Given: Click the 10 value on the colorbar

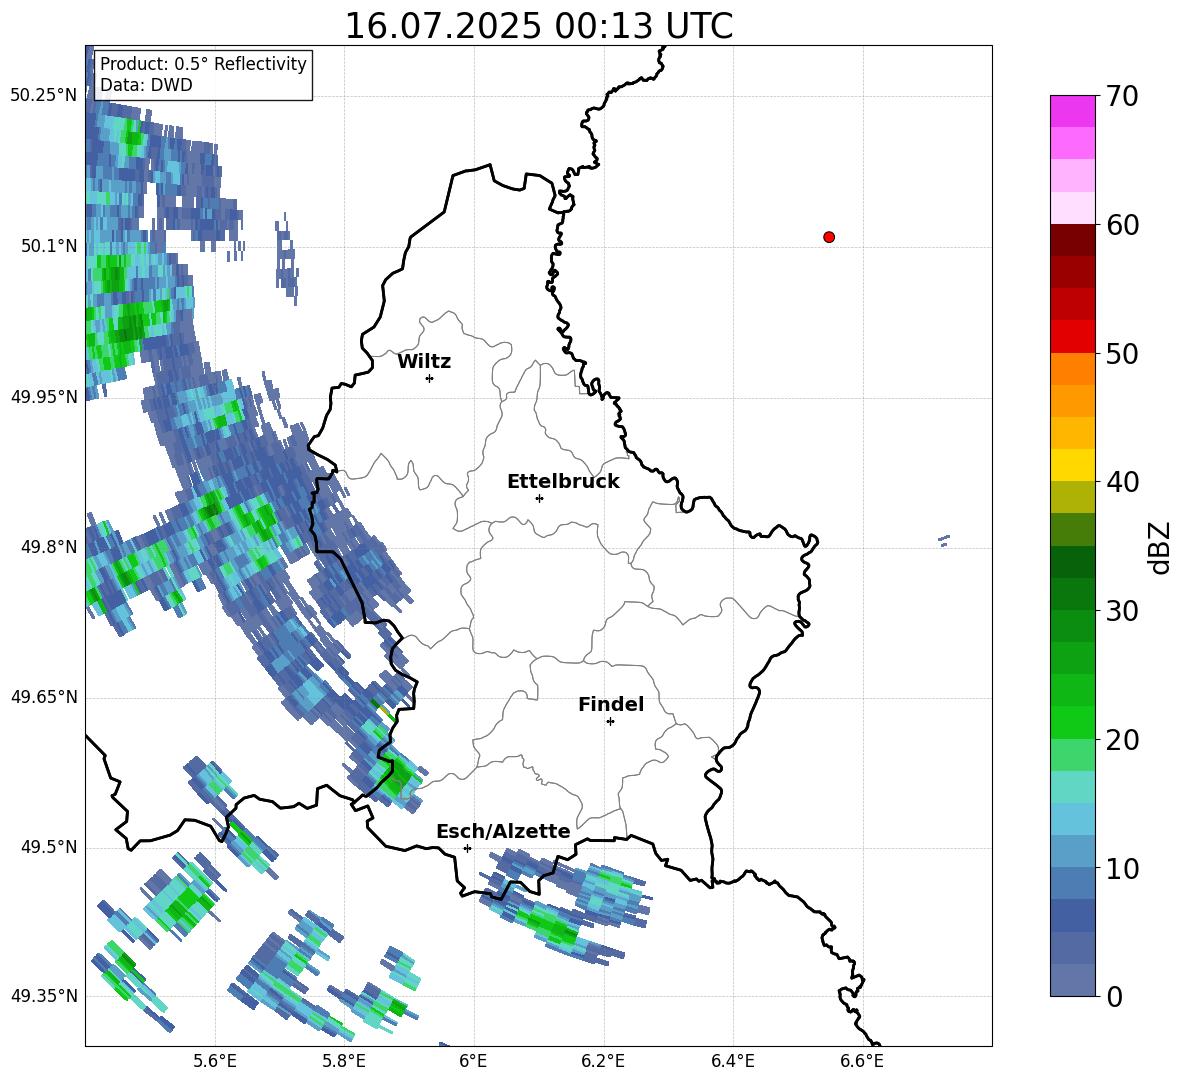Looking at the screenshot, I should (1121, 868).
